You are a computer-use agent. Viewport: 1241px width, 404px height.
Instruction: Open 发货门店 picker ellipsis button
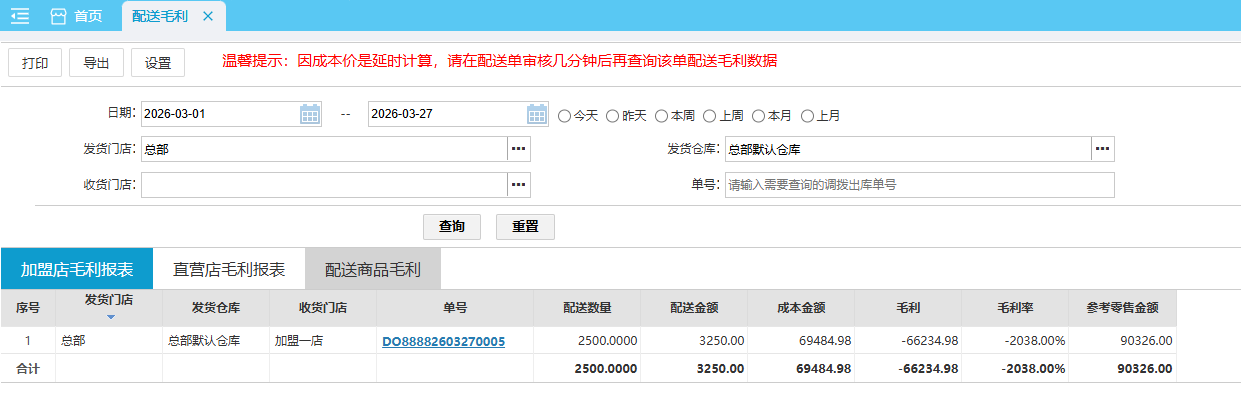(x=518, y=149)
